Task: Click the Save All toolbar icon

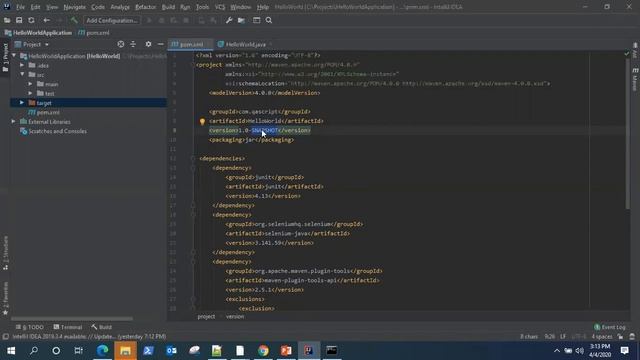Action: point(19,20)
